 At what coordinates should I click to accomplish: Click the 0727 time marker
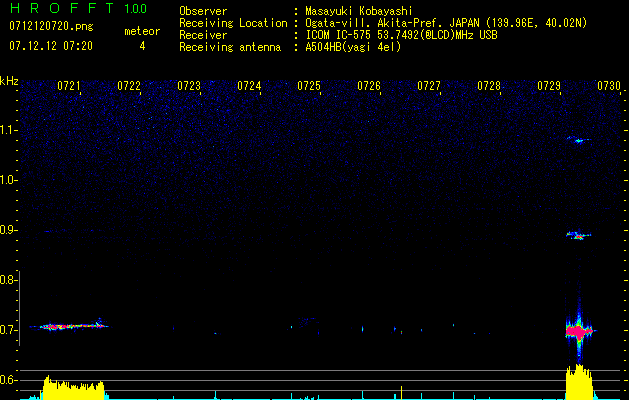pos(429,85)
